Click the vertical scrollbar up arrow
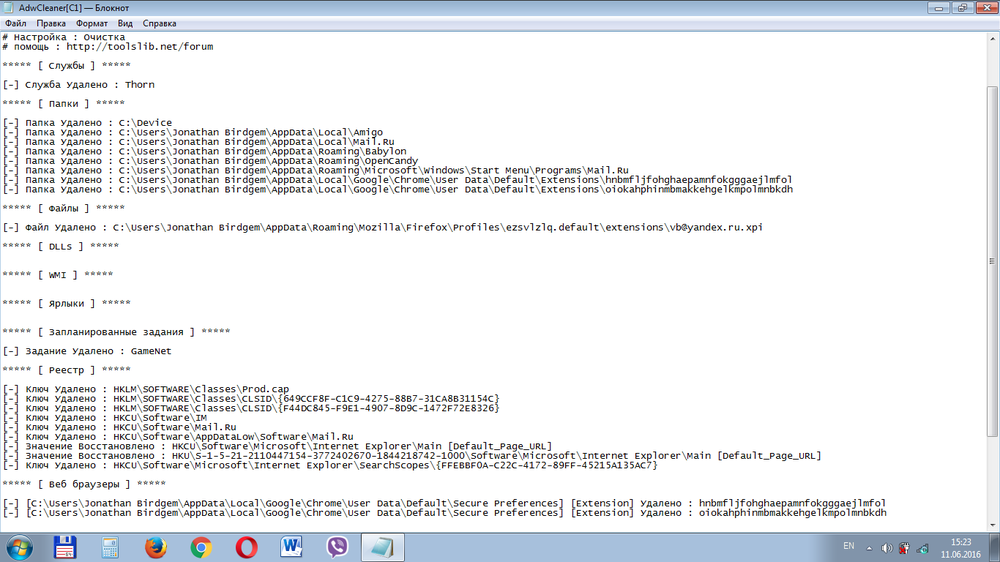 tap(993, 39)
